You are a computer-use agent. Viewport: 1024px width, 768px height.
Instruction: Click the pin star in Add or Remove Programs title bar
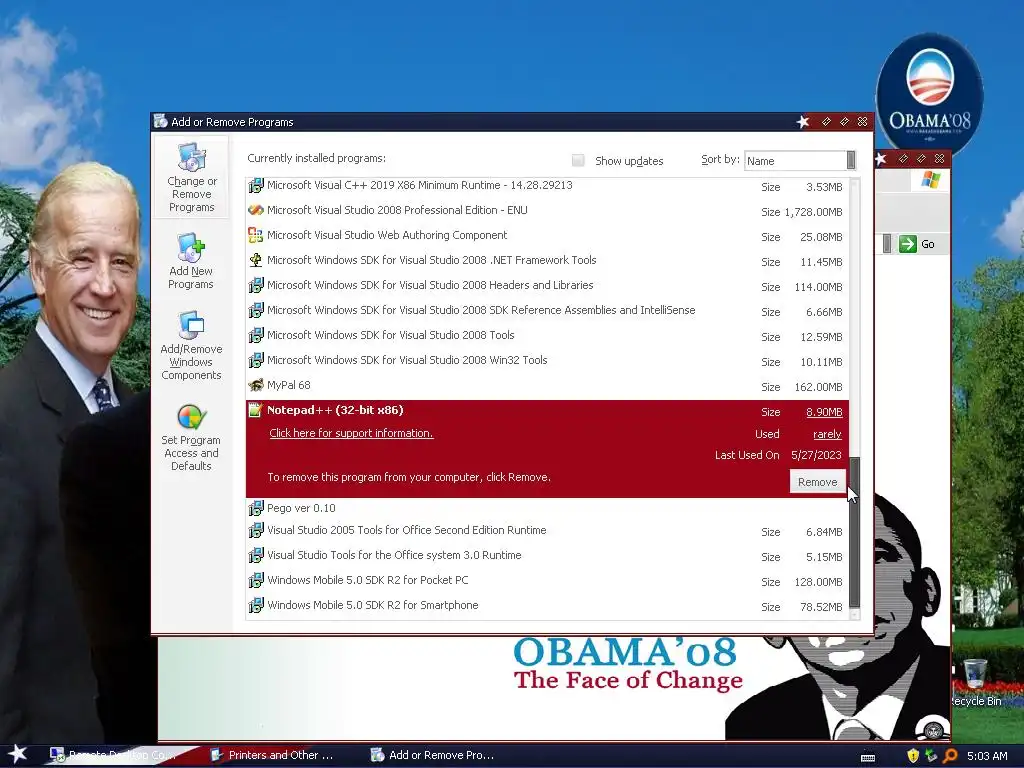pos(803,122)
